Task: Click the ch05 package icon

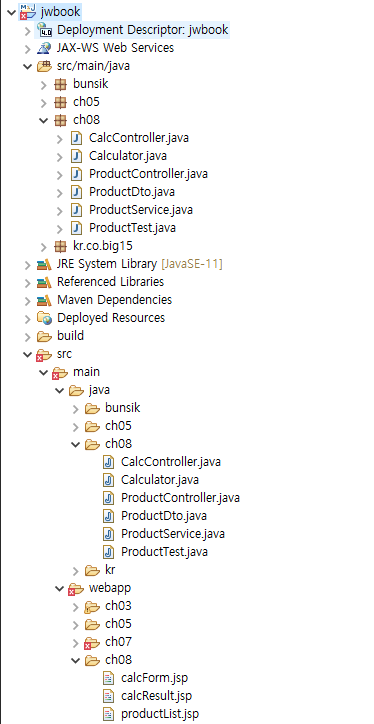Action: coord(60,102)
